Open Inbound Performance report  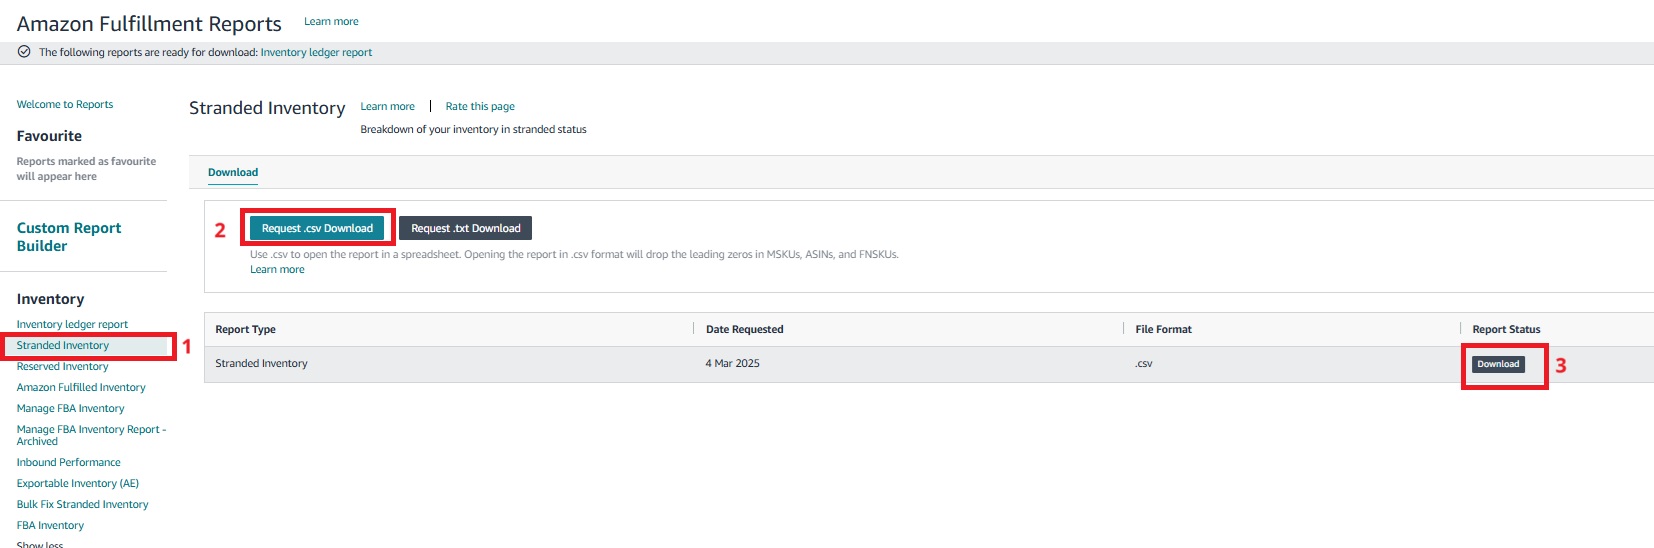pyautogui.click(x=68, y=462)
